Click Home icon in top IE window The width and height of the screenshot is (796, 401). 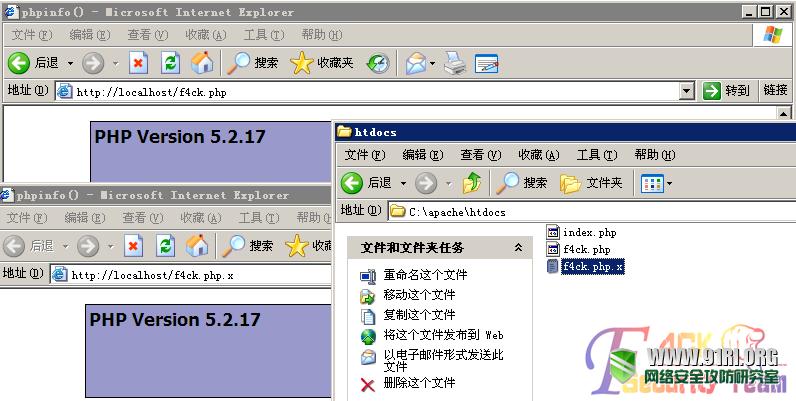point(202,63)
